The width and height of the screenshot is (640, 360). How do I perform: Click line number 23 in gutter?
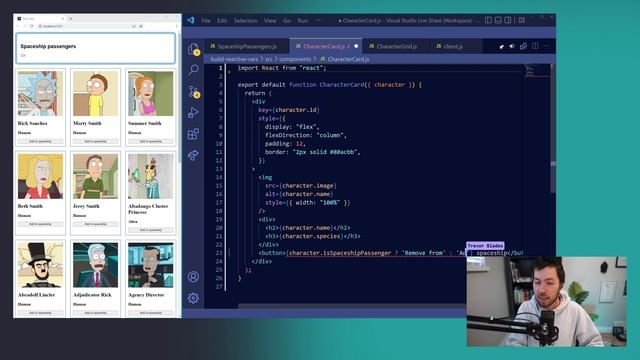pos(219,253)
